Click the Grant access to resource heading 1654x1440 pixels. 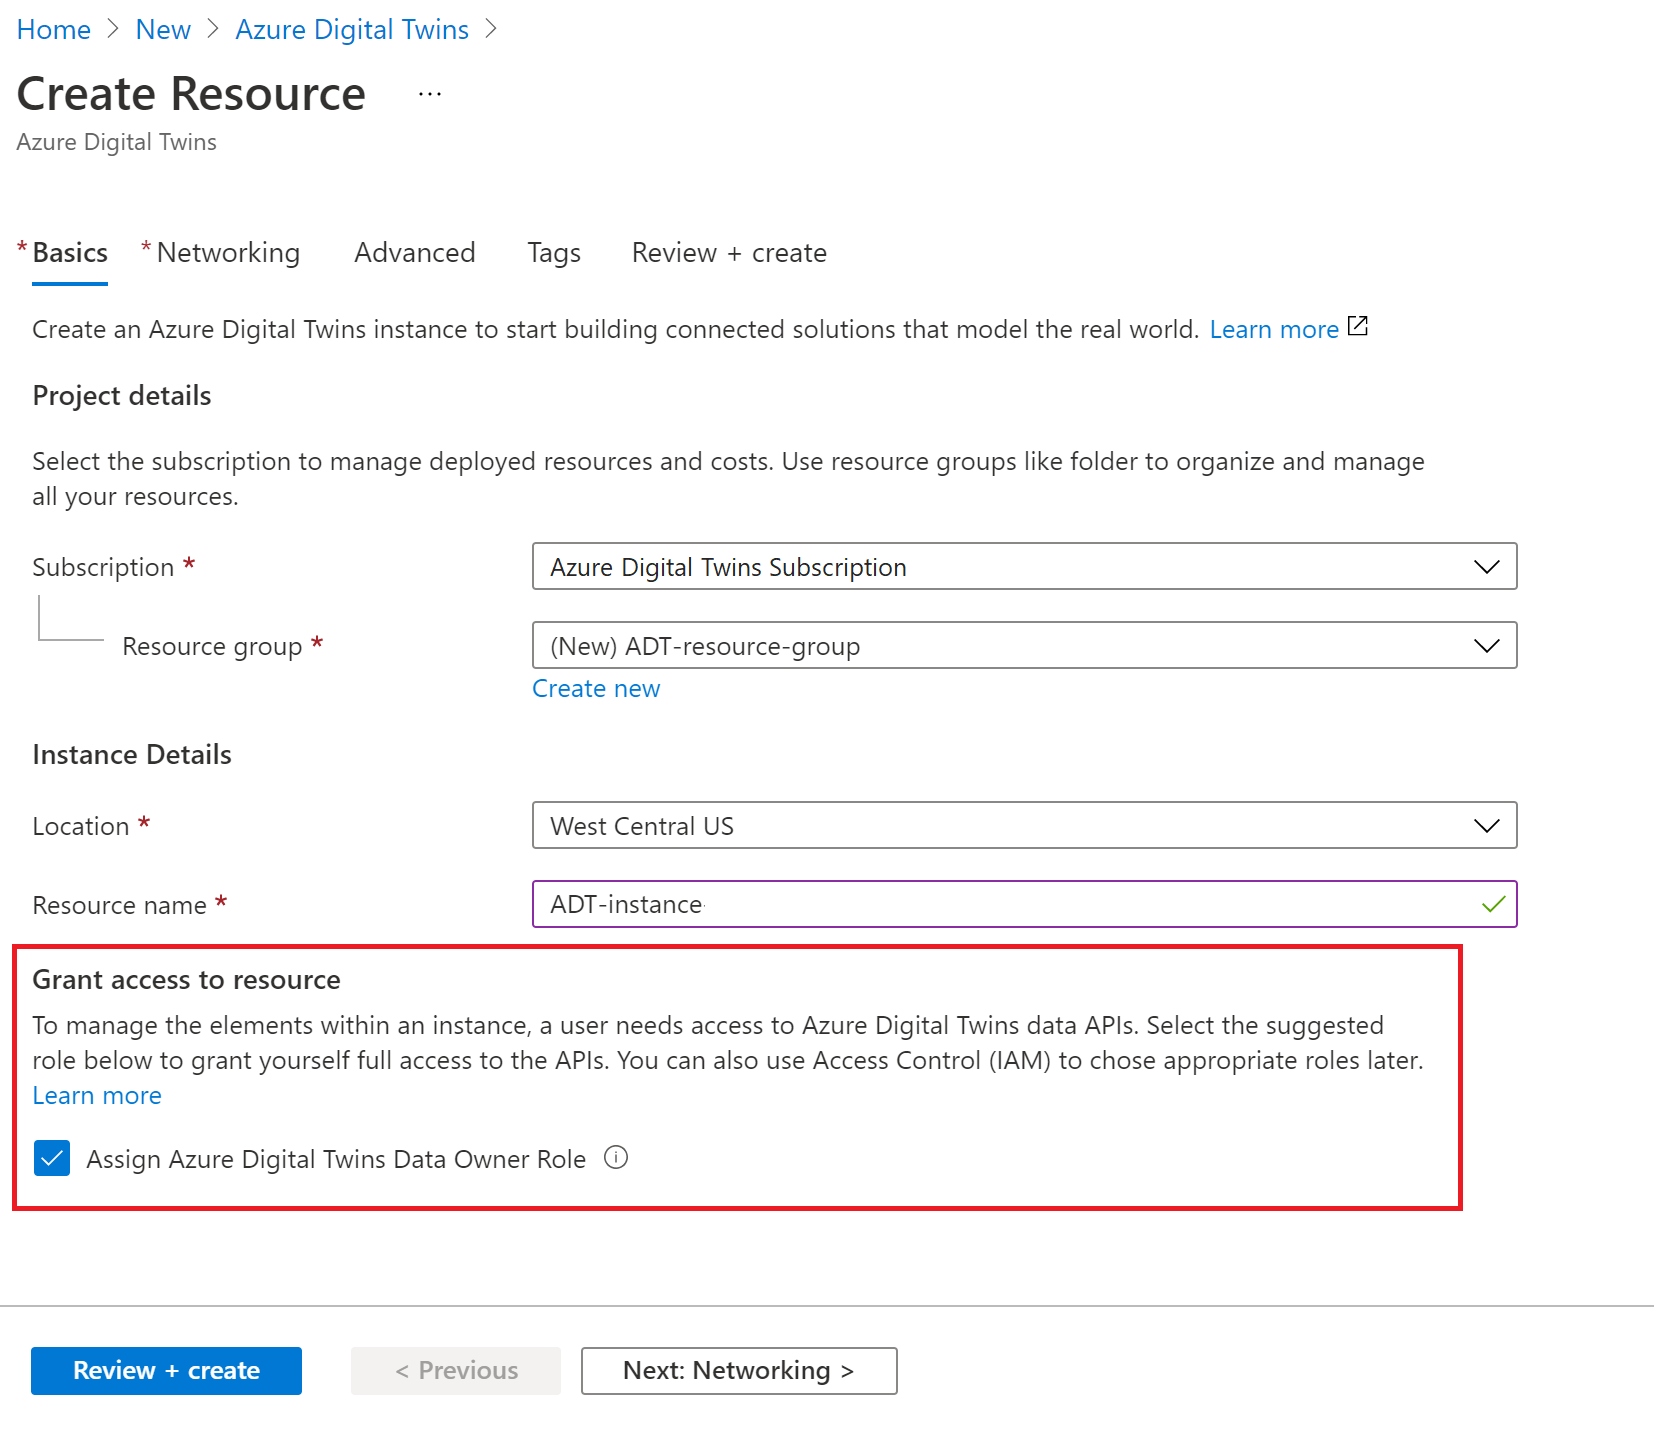[186, 980]
